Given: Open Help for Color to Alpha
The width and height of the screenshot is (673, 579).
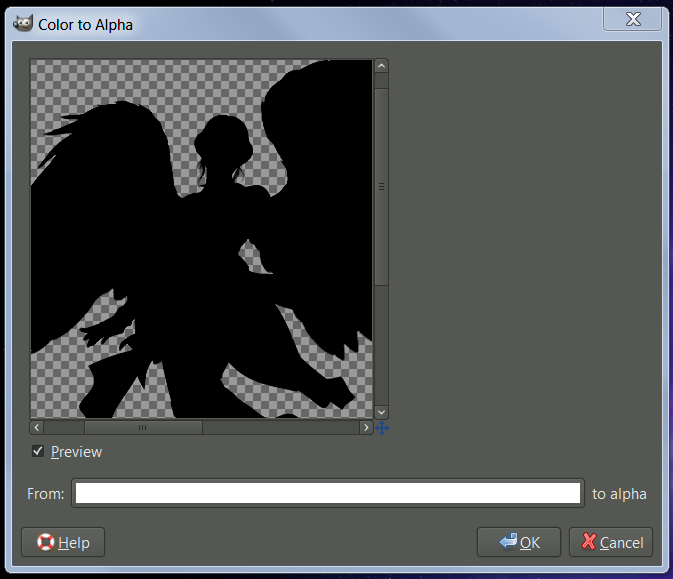Looking at the screenshot, I should pyautogui.click(x=63, y=542).
